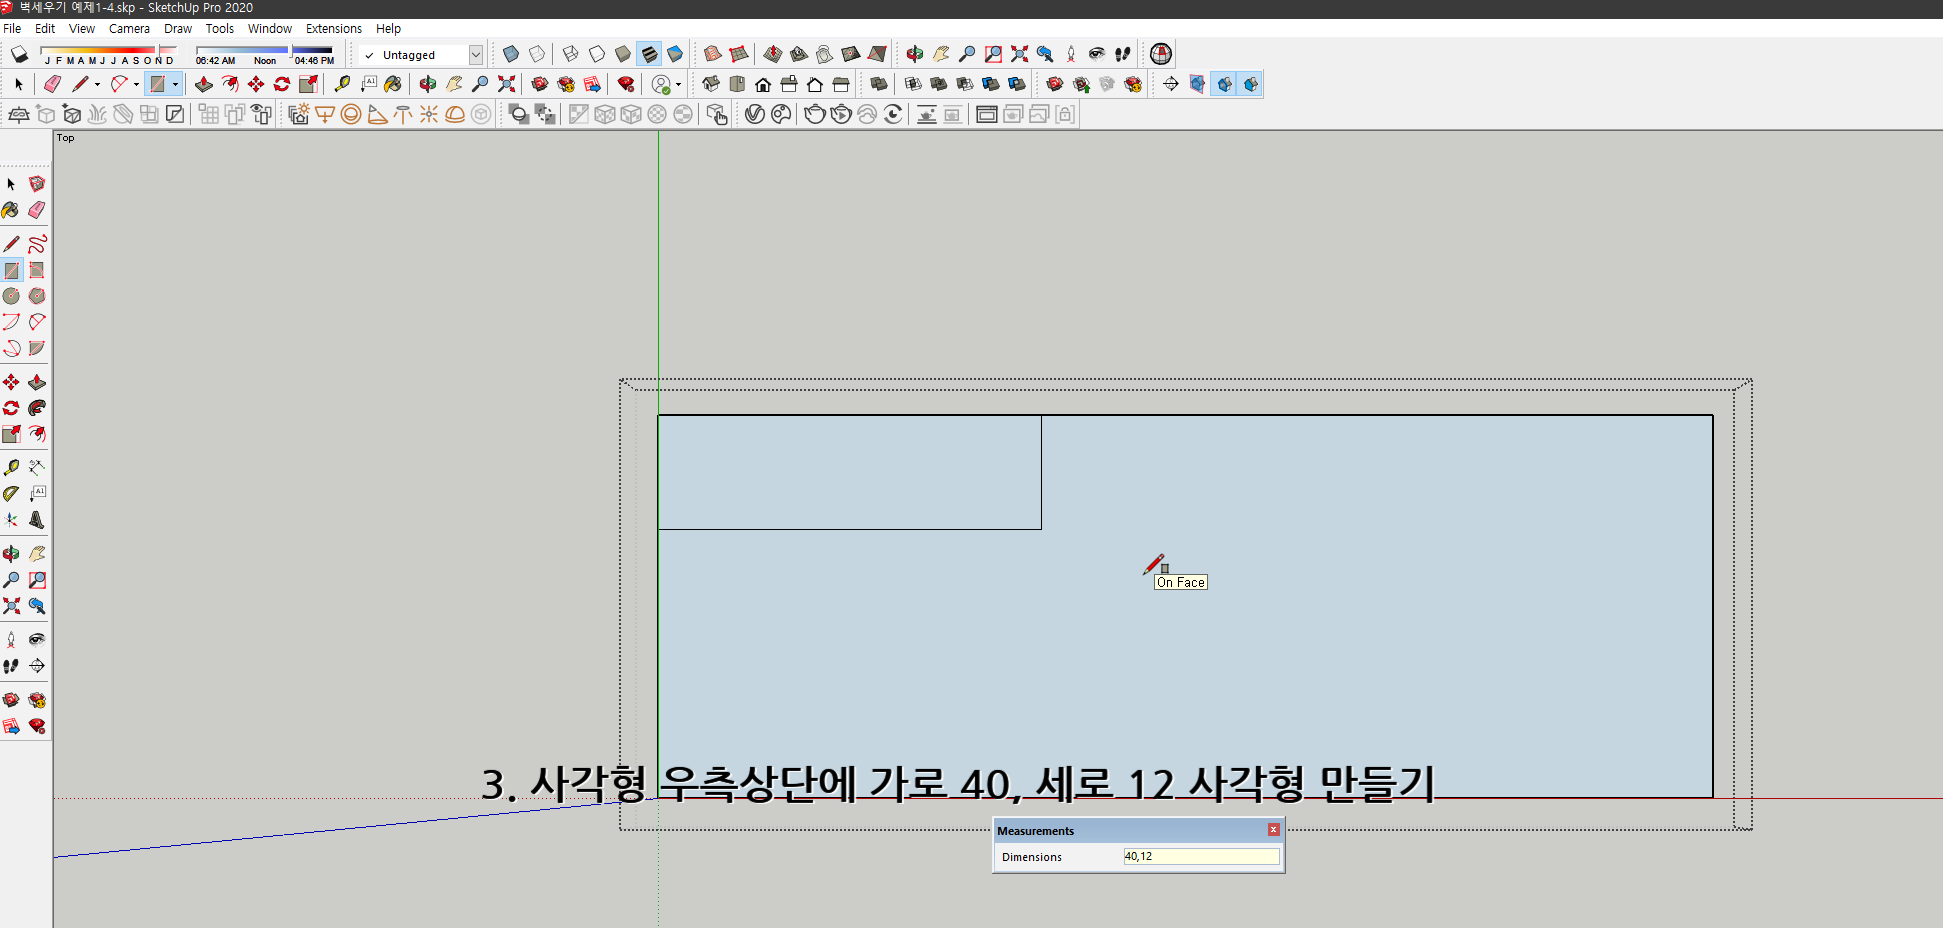
Task: Activate the Orbit tool
Action: coord(12,555)
